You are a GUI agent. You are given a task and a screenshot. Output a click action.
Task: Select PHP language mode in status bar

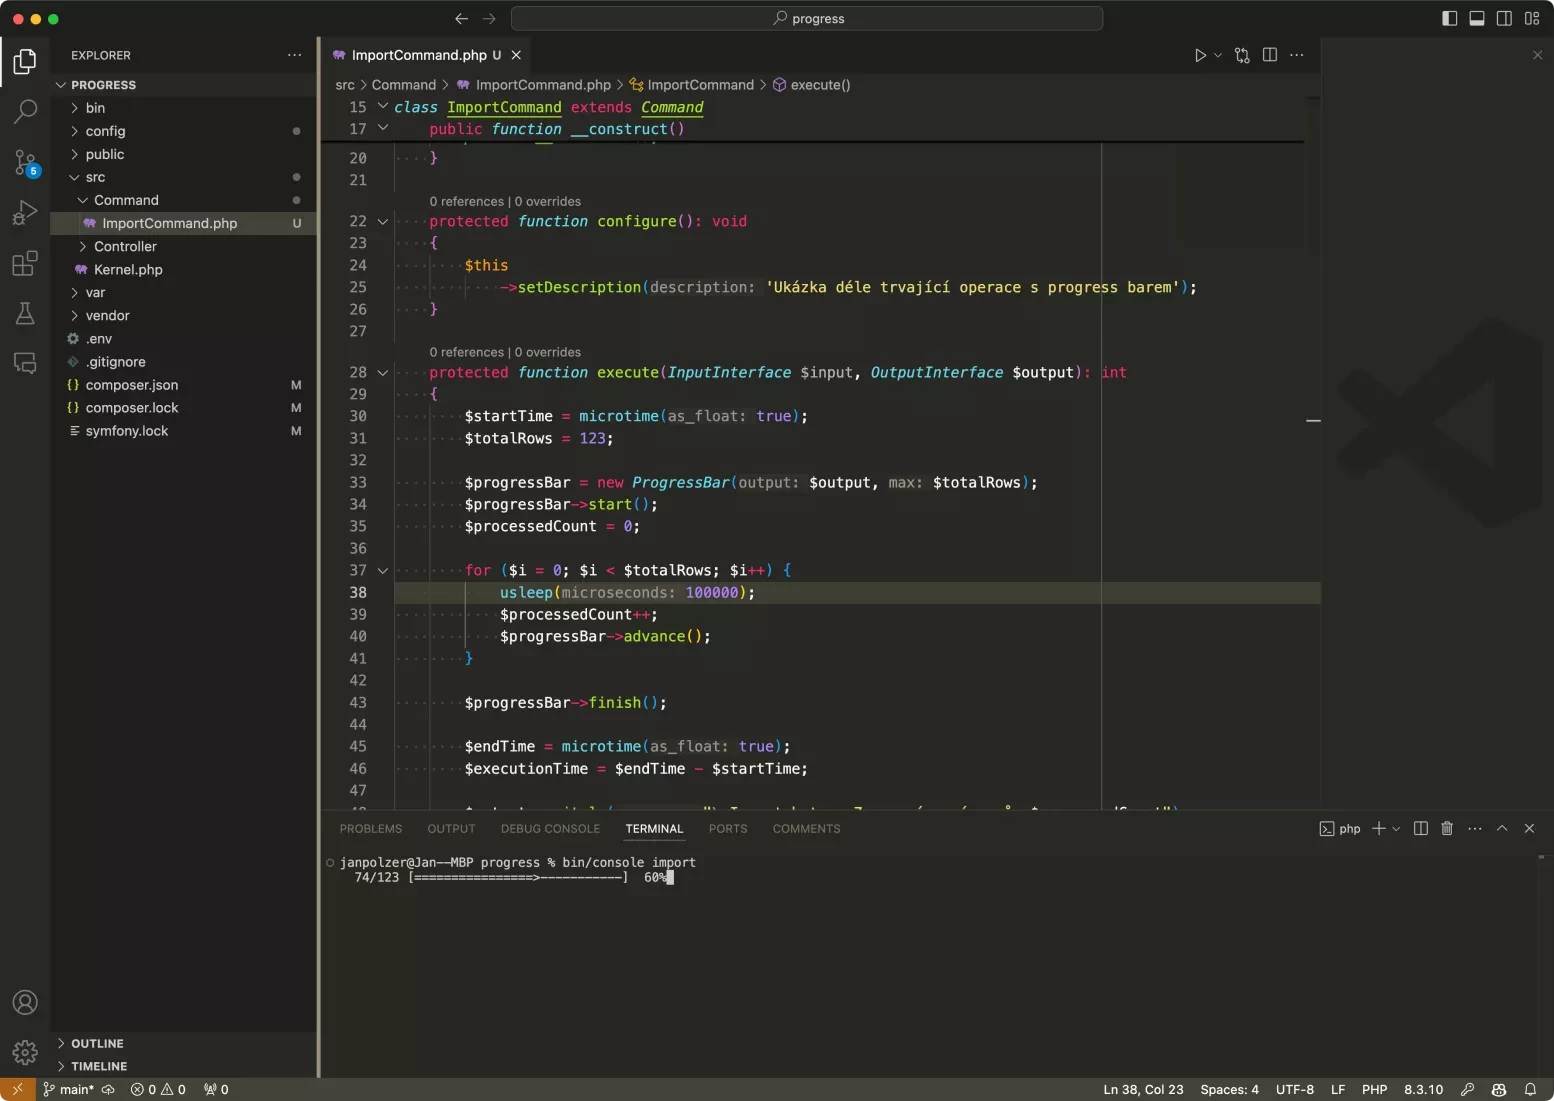coord(1374,1089)
